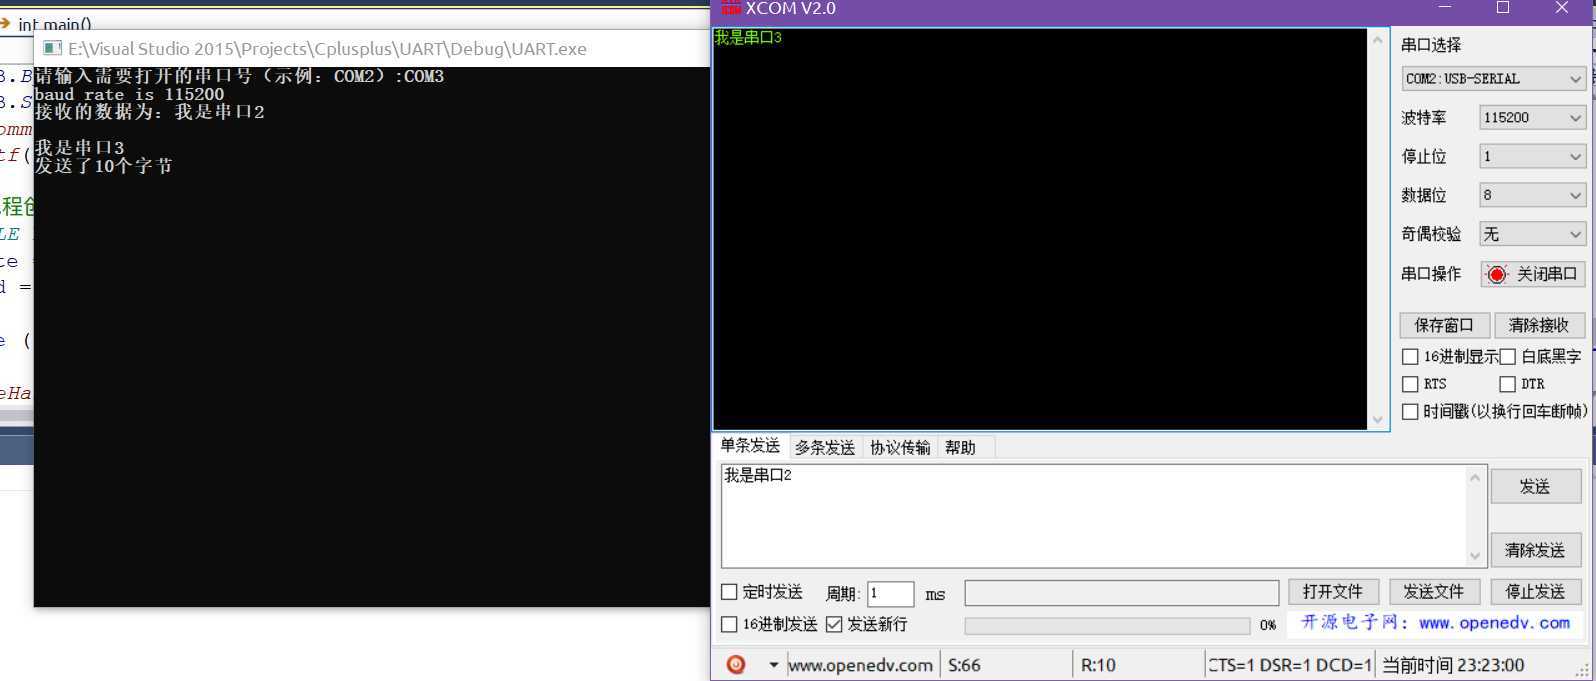The image size is (1596, 681).
Task: Toggle the DTR checkbox
Action: [1507, 384]
